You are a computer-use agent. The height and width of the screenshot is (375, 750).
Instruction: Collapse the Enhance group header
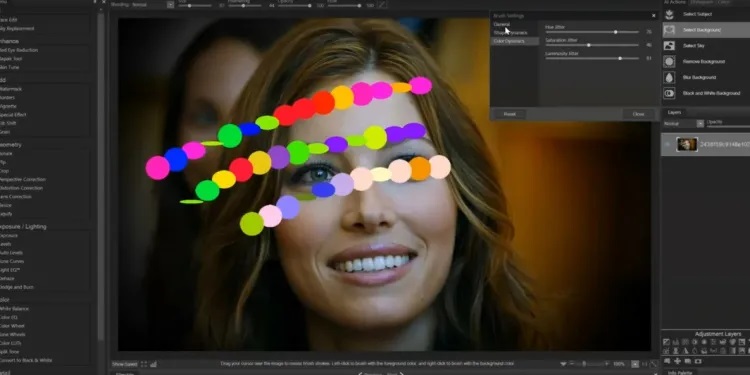[x=10, y=41]
